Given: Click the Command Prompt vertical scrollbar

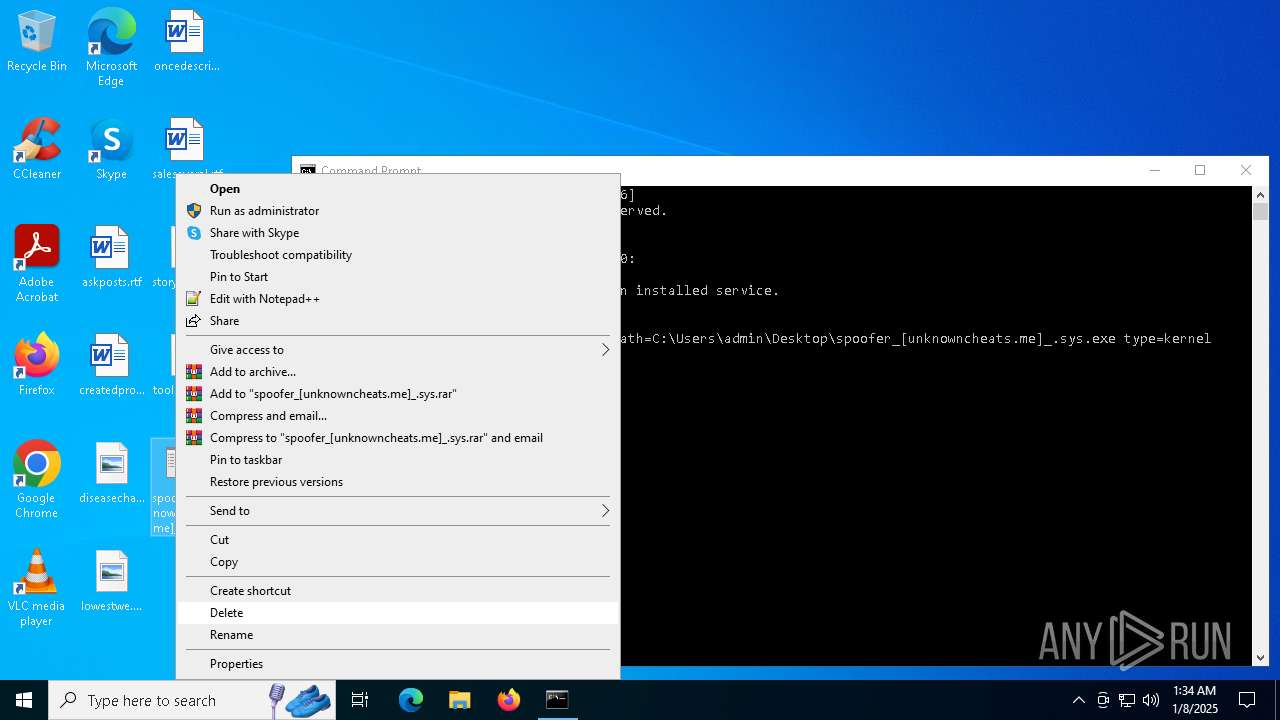Looking at the screenshot, I should click(1260, 426).
